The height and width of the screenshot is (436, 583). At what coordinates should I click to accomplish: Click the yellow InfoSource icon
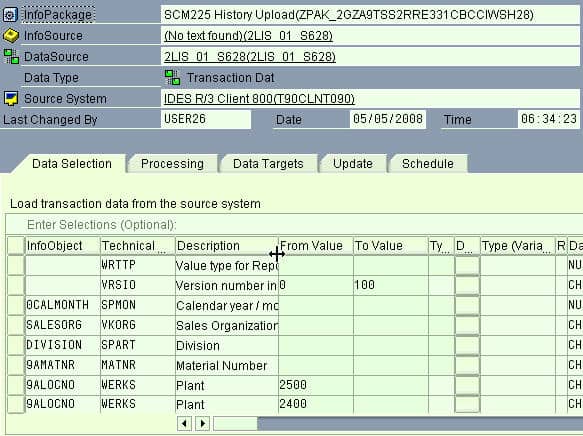(x=11, y=36)
